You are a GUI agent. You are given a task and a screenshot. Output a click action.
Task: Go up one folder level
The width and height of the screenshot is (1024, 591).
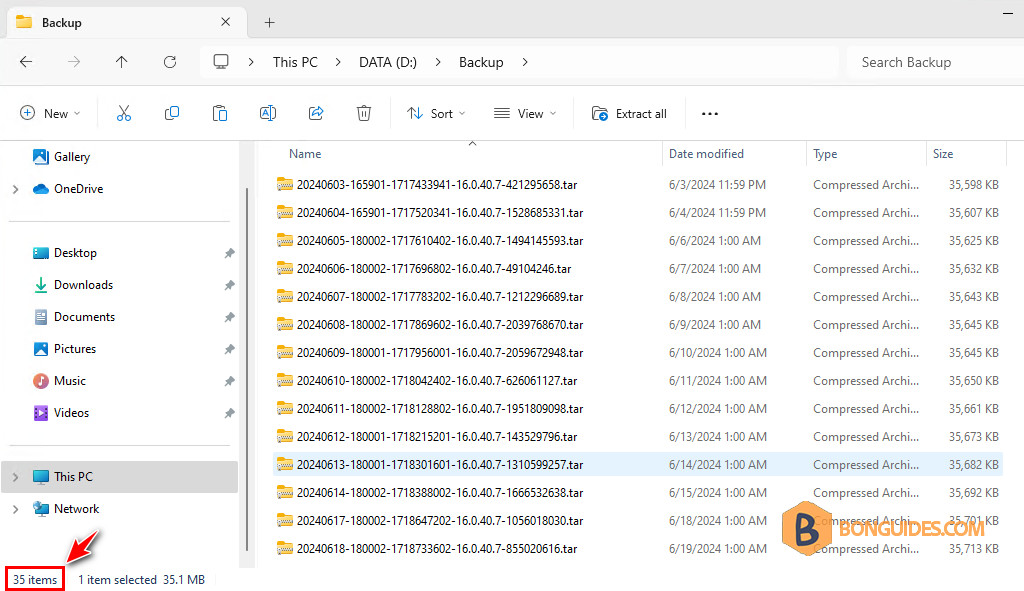(121, 62)
